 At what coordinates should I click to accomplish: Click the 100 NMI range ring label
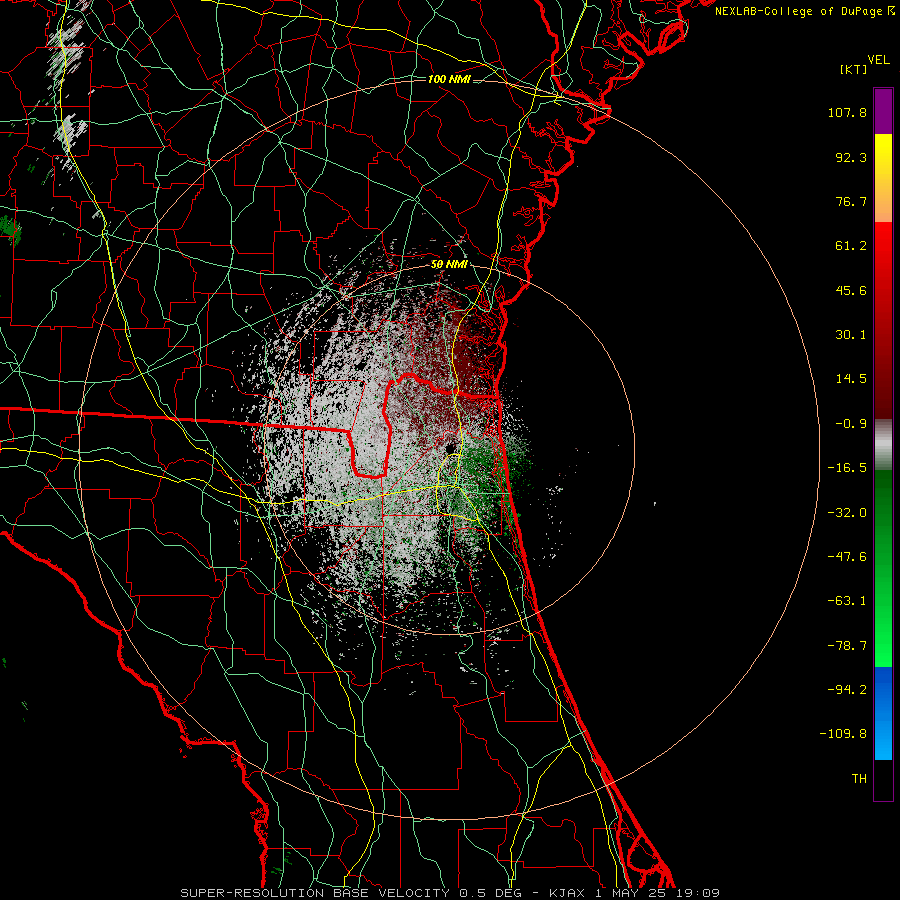449,79
